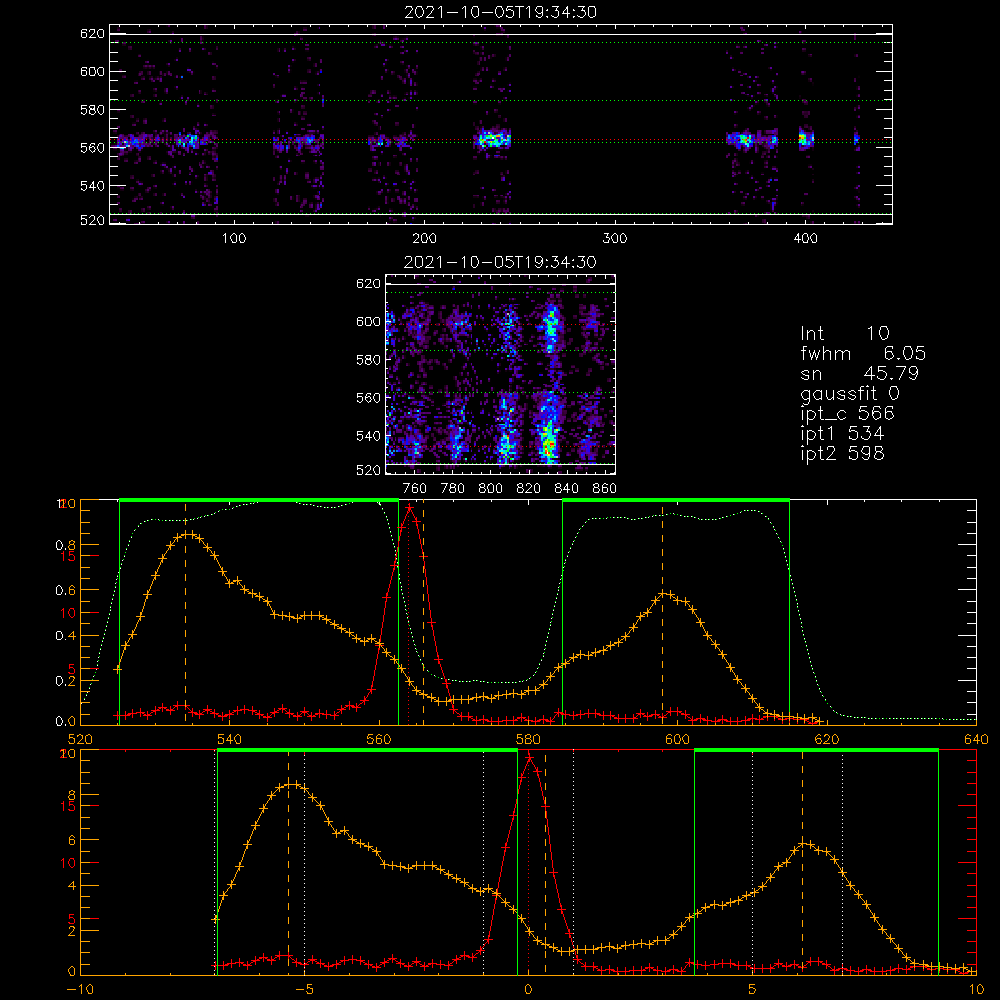This screenshot has height=1000, width=1000.
Task: Click the orange curve's right peak in the profile plot
Action: click(663, 594)
